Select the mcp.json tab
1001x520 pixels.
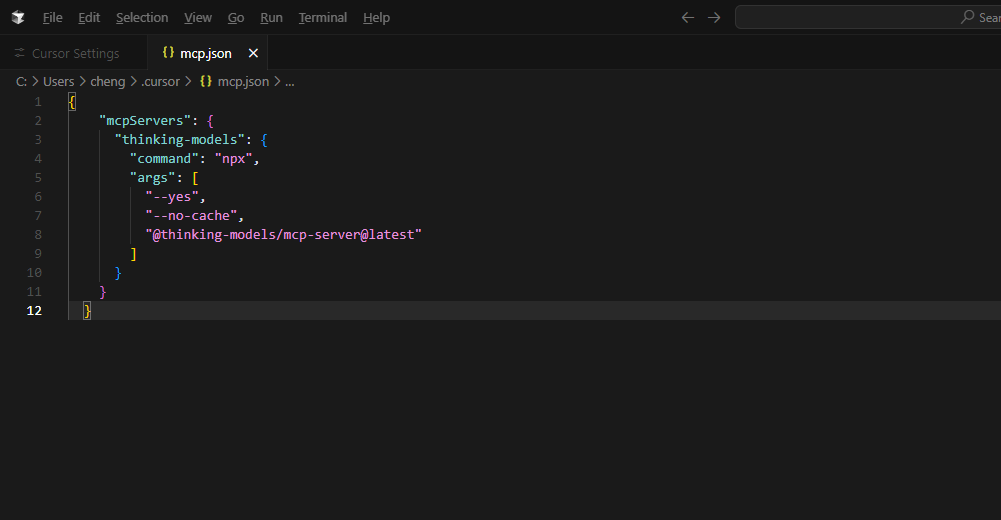click(207, 53)
